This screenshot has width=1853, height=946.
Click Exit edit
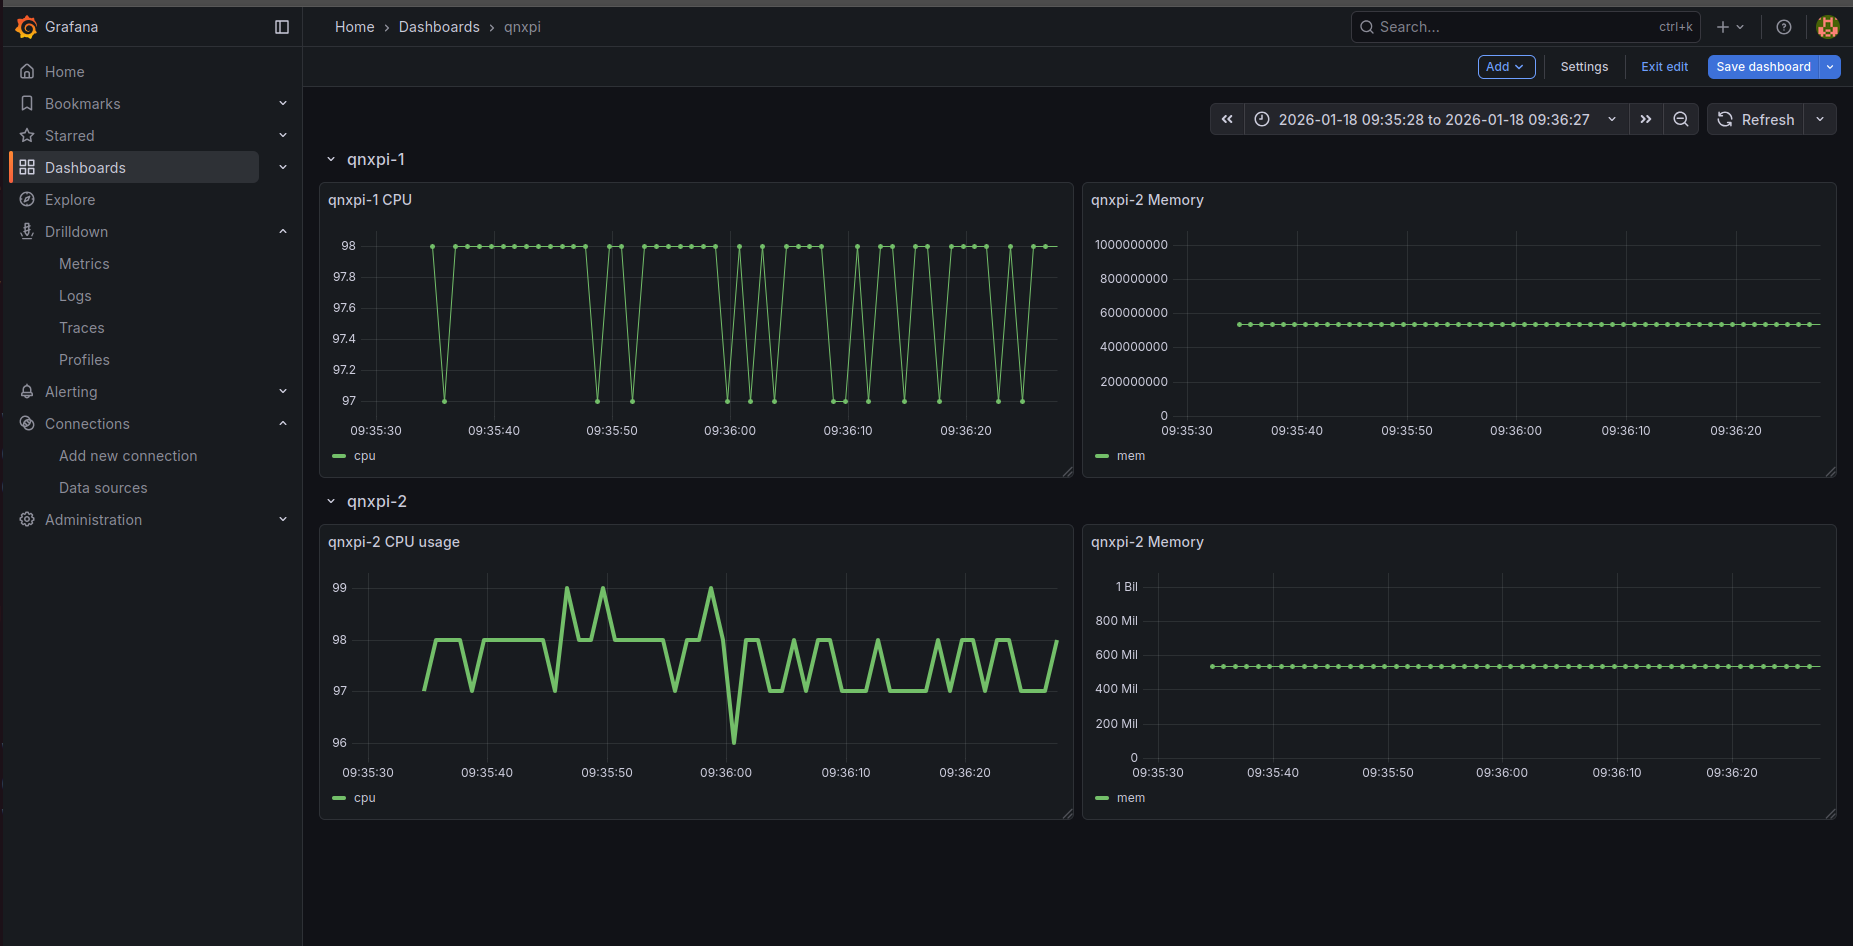click(x=1664, y=67)
